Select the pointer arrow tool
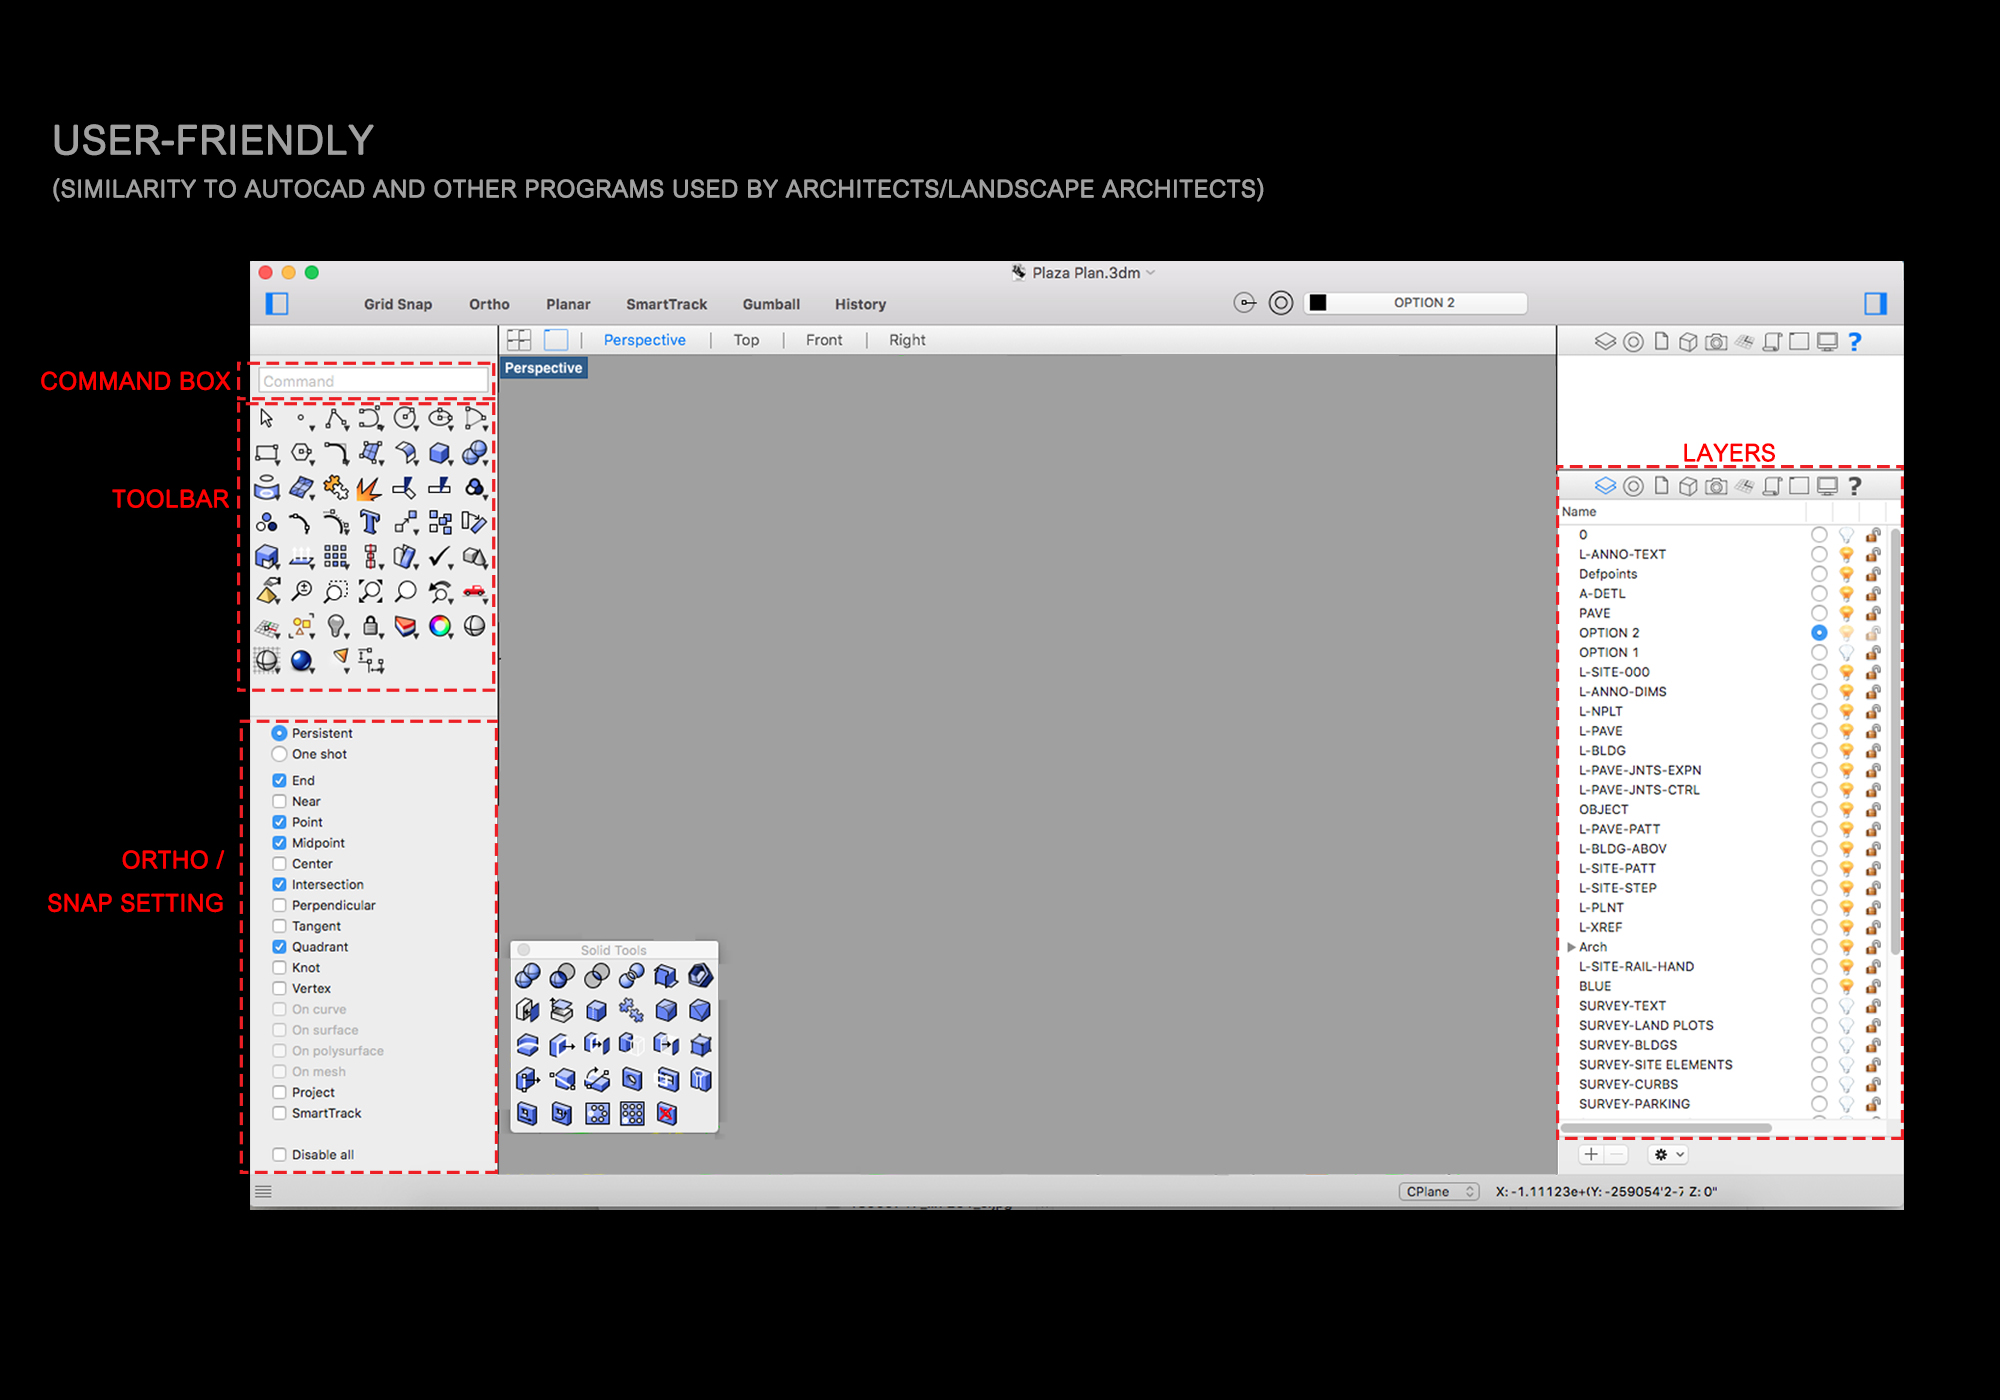Viewport: 2000px width, 1400px height. pos(266,418)
